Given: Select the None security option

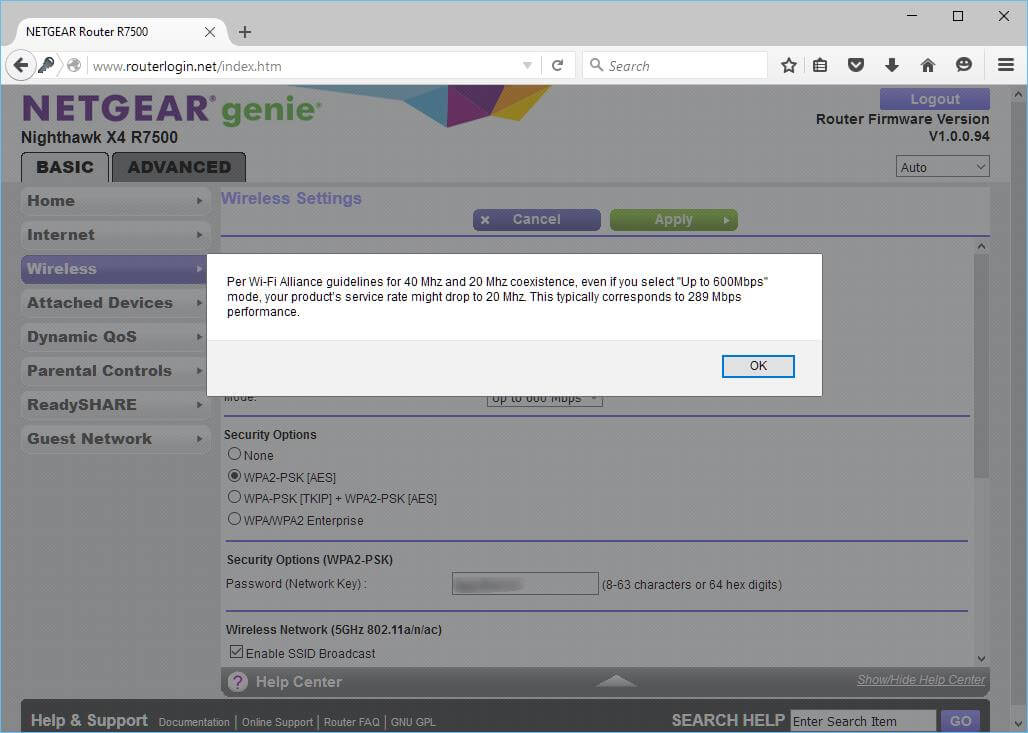Looking at the screenshot, I should (235, 454).
